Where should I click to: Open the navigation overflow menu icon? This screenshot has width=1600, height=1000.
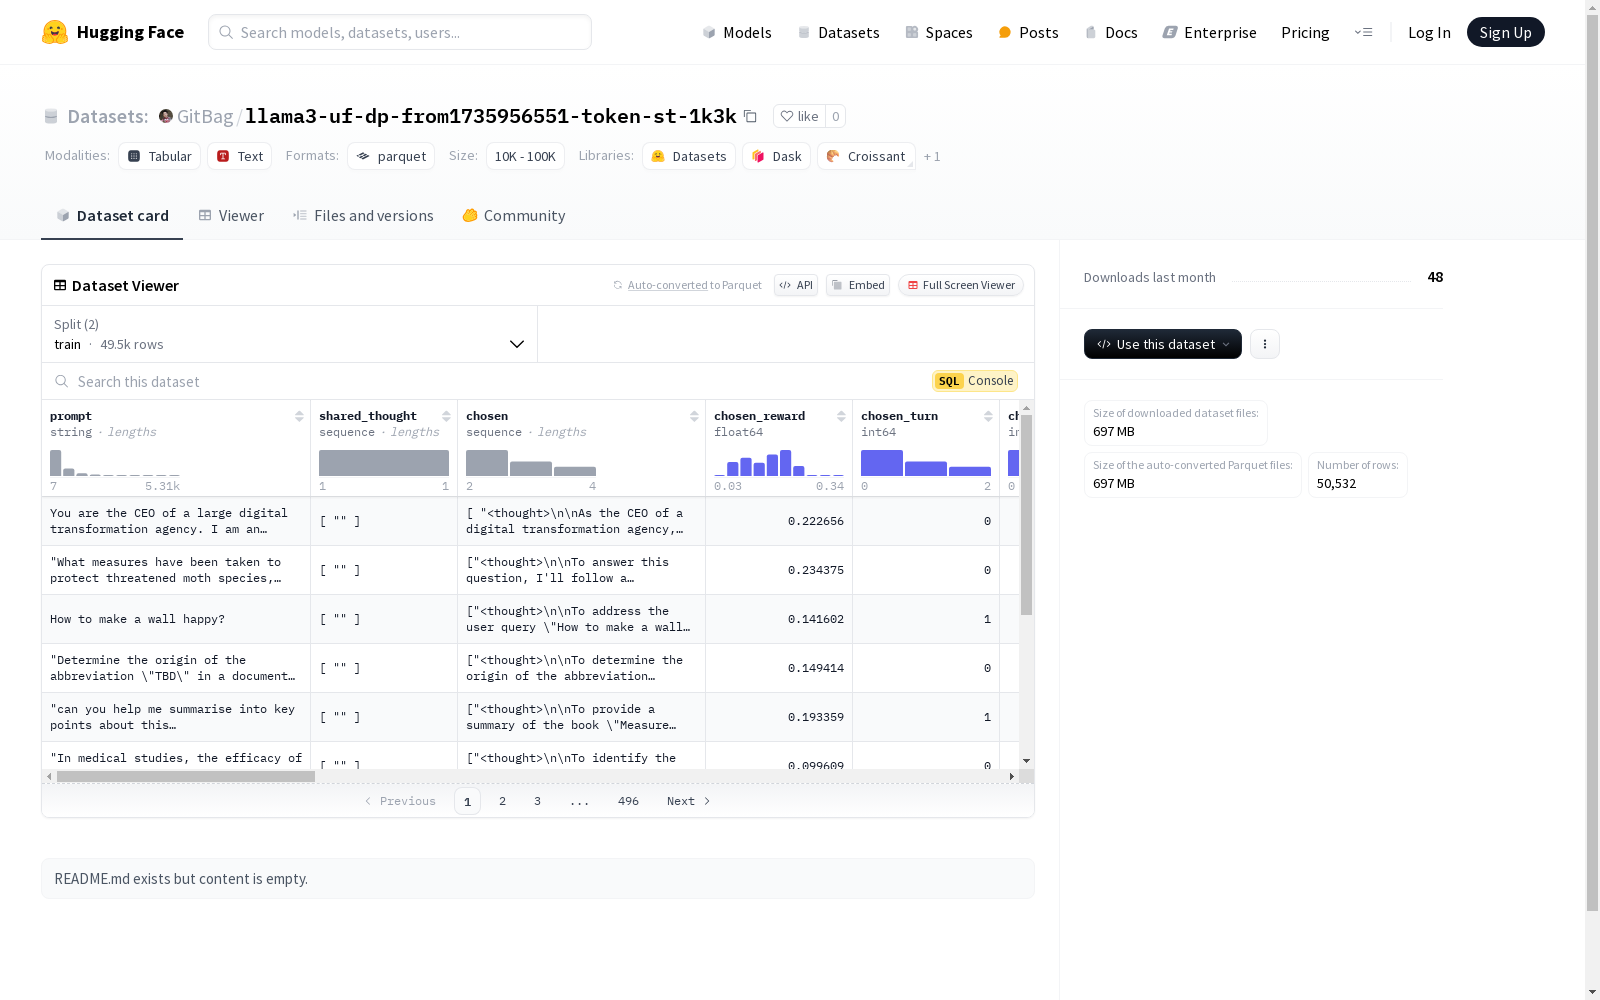tap(1363, 32)
